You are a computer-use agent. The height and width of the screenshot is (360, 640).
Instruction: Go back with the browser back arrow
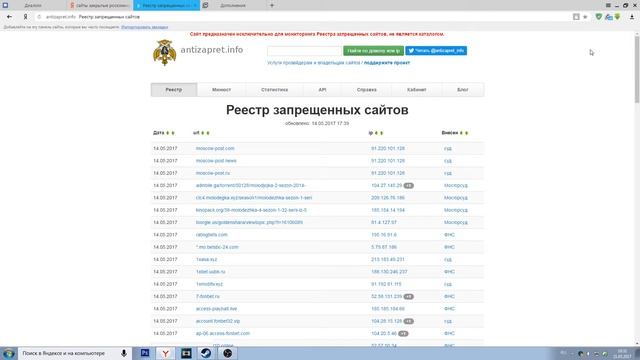[x=9, y=17]
